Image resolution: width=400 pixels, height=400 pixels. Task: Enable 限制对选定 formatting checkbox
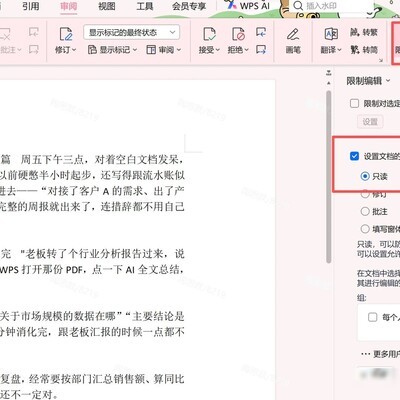(354, 103)
